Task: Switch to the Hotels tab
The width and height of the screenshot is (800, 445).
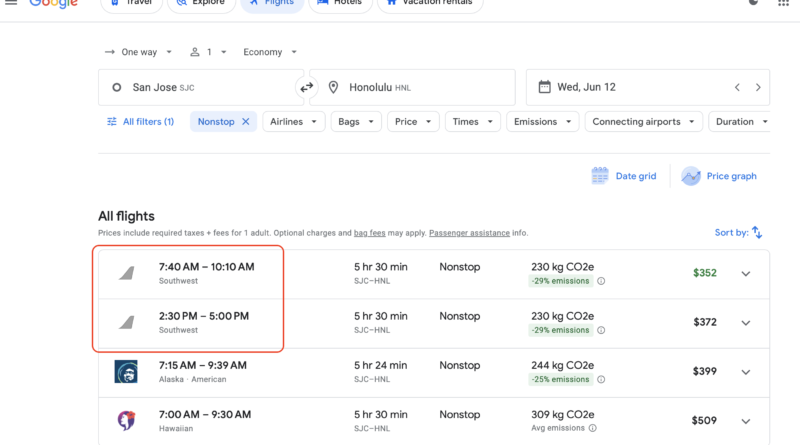Action: coord(338,3)
